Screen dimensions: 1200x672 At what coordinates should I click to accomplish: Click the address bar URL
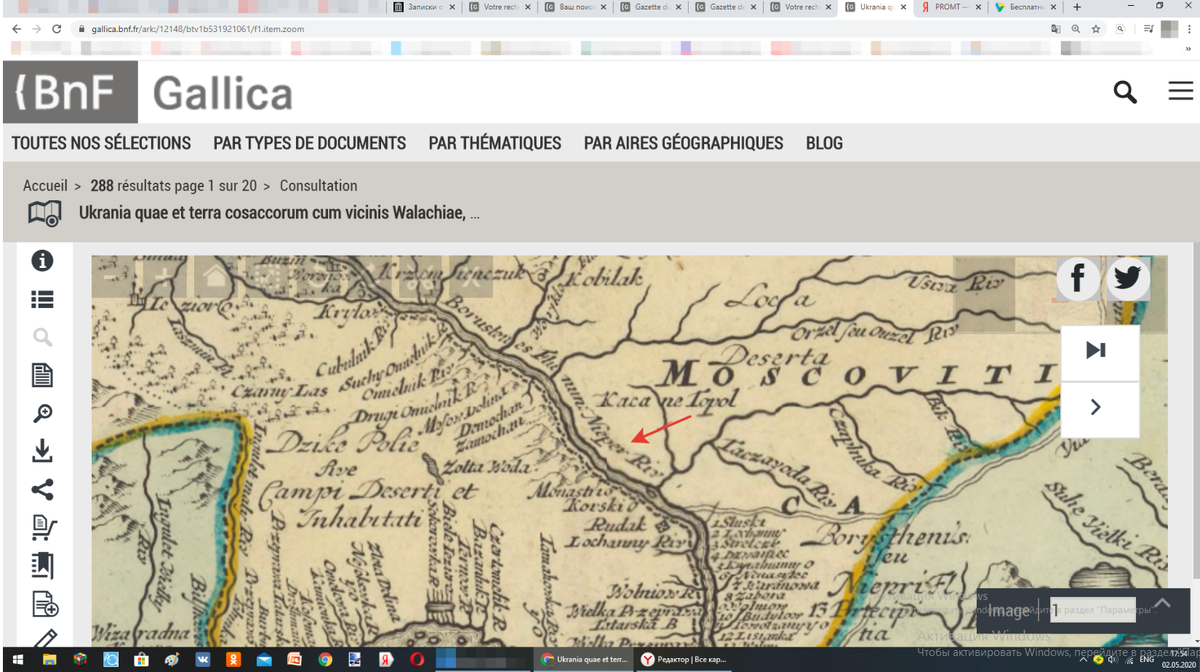click(x=199, y=29)
